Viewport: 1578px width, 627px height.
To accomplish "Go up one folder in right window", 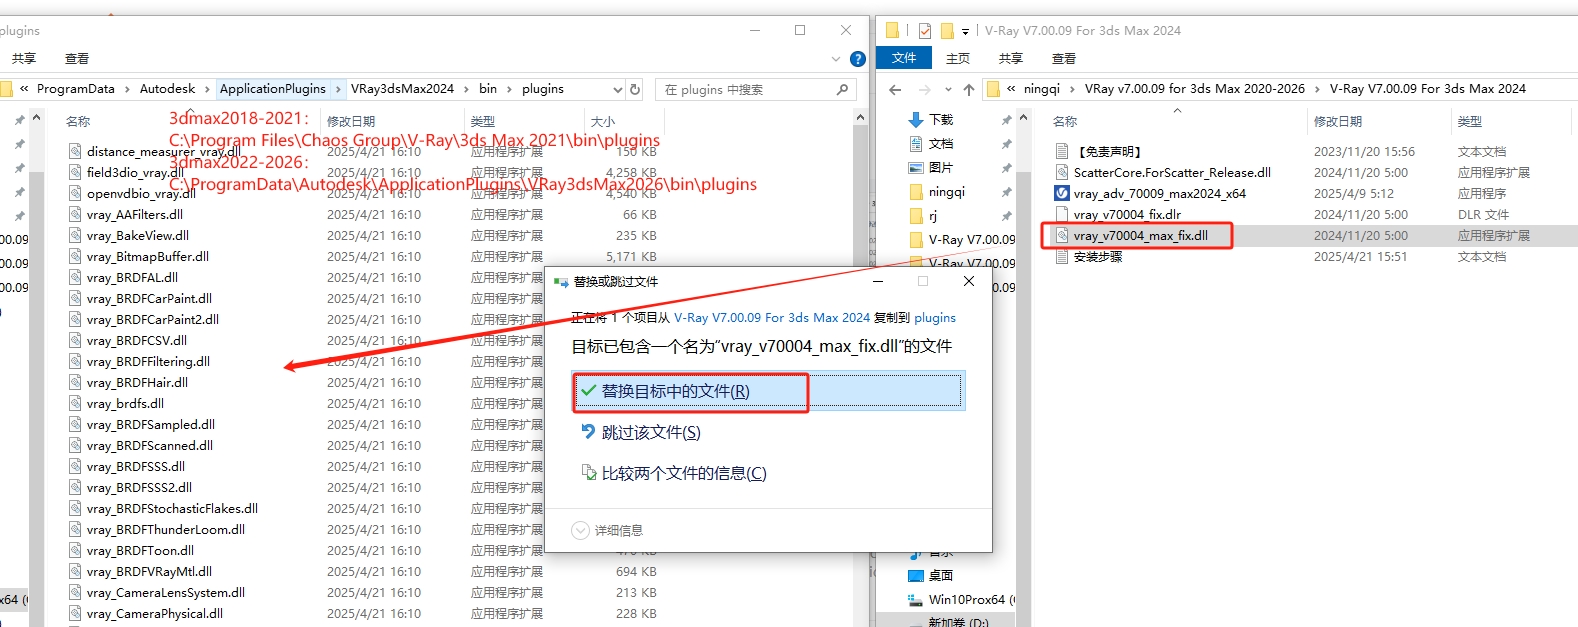I will tap(969, 89).
